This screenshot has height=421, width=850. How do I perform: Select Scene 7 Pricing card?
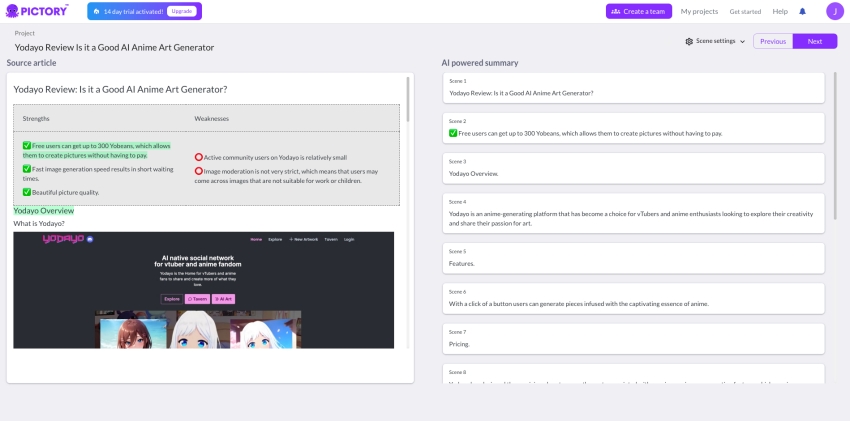633,339
